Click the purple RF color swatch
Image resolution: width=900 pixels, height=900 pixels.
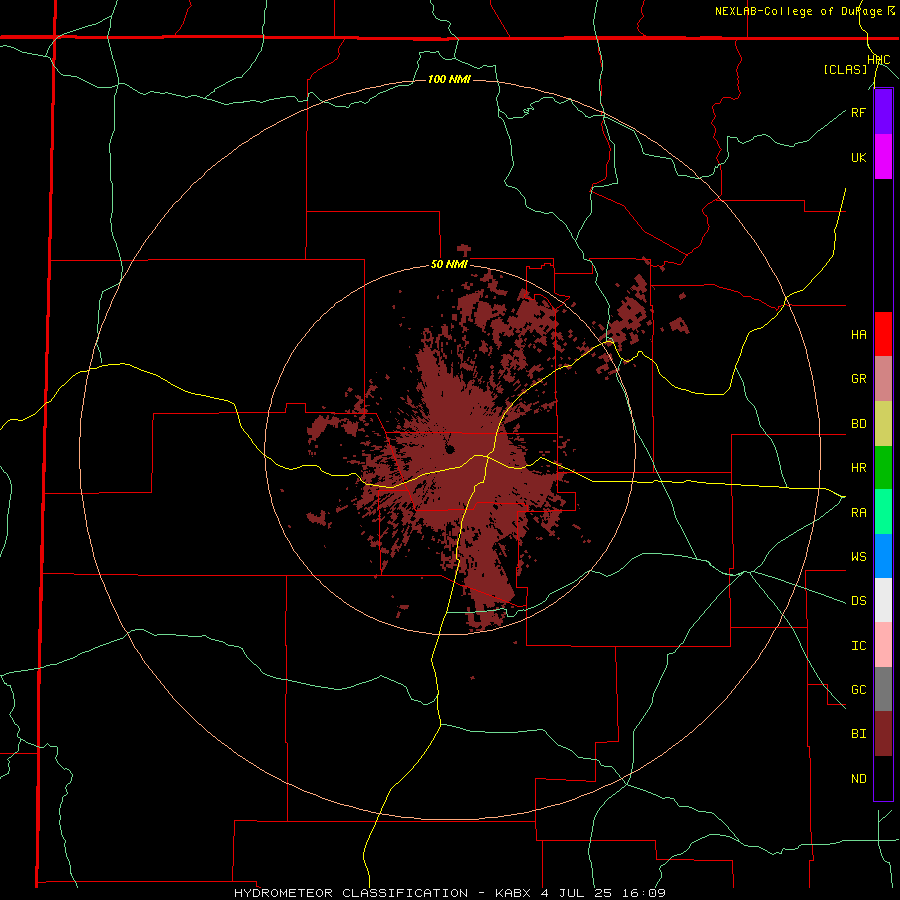click(883, 112)
